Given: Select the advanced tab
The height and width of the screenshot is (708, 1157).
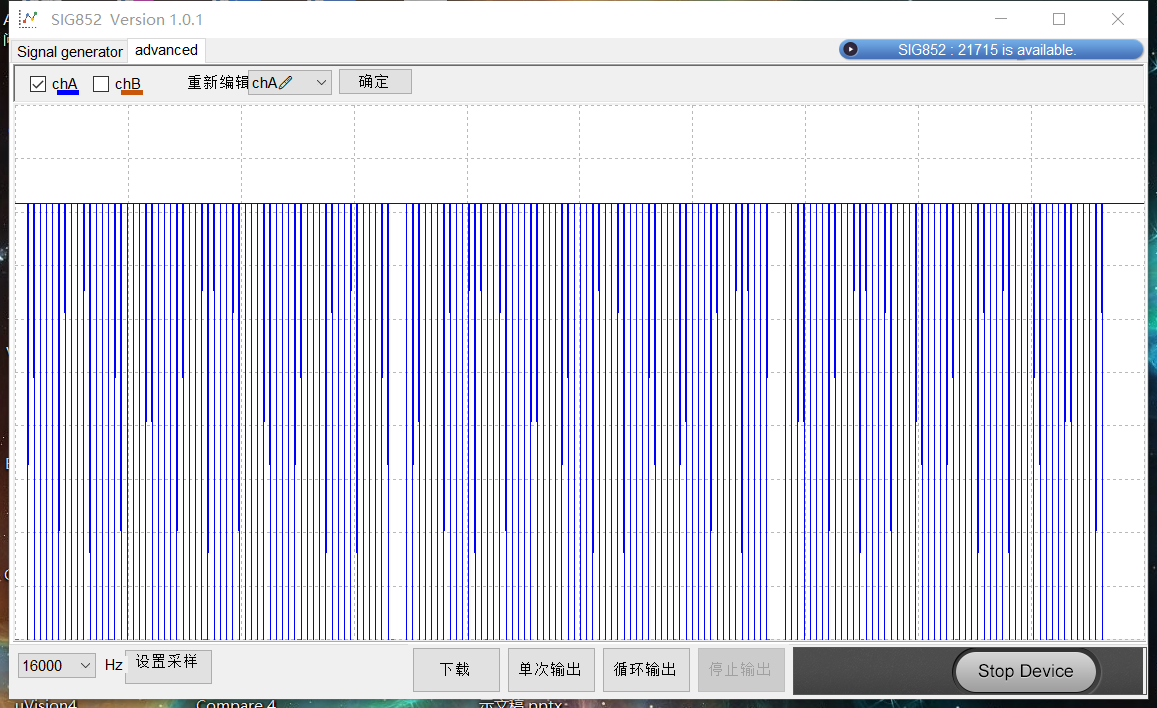Looking at the screenshot, I should [x=166, y=50].
